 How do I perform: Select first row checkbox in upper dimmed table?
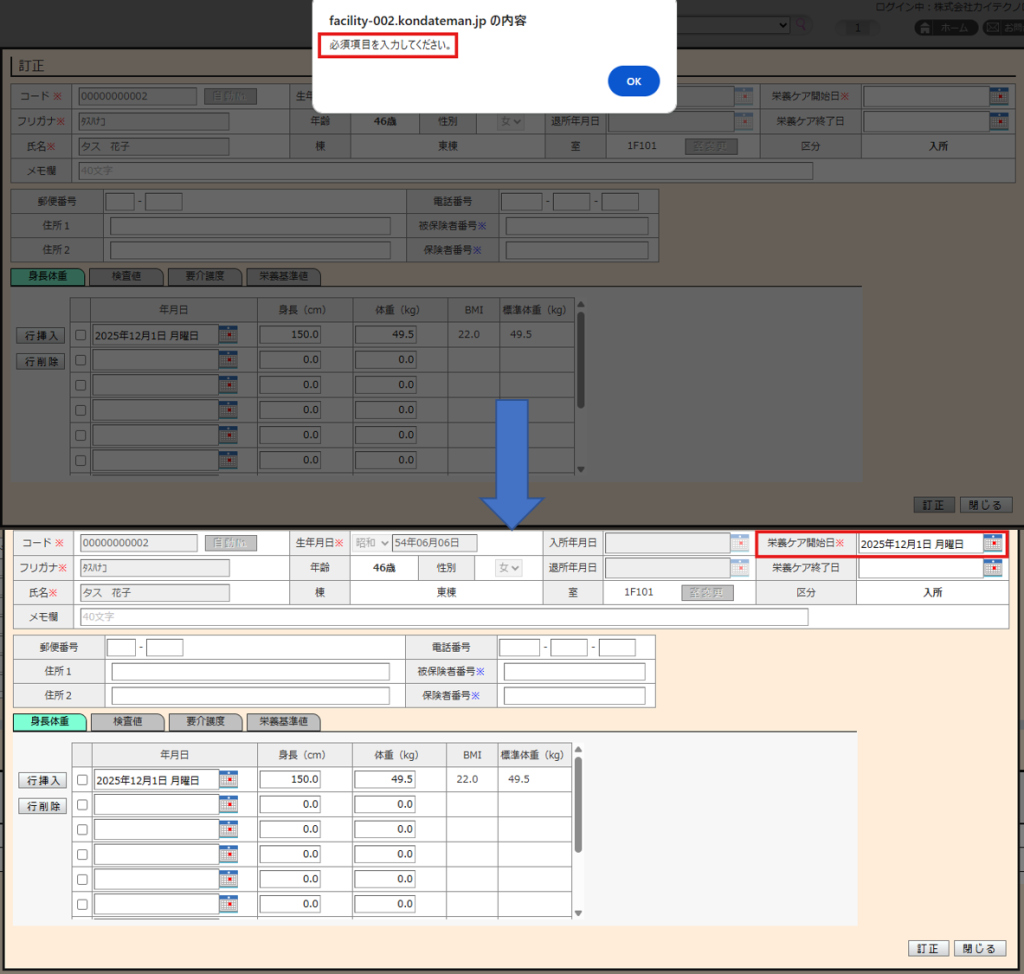[81, 335]
